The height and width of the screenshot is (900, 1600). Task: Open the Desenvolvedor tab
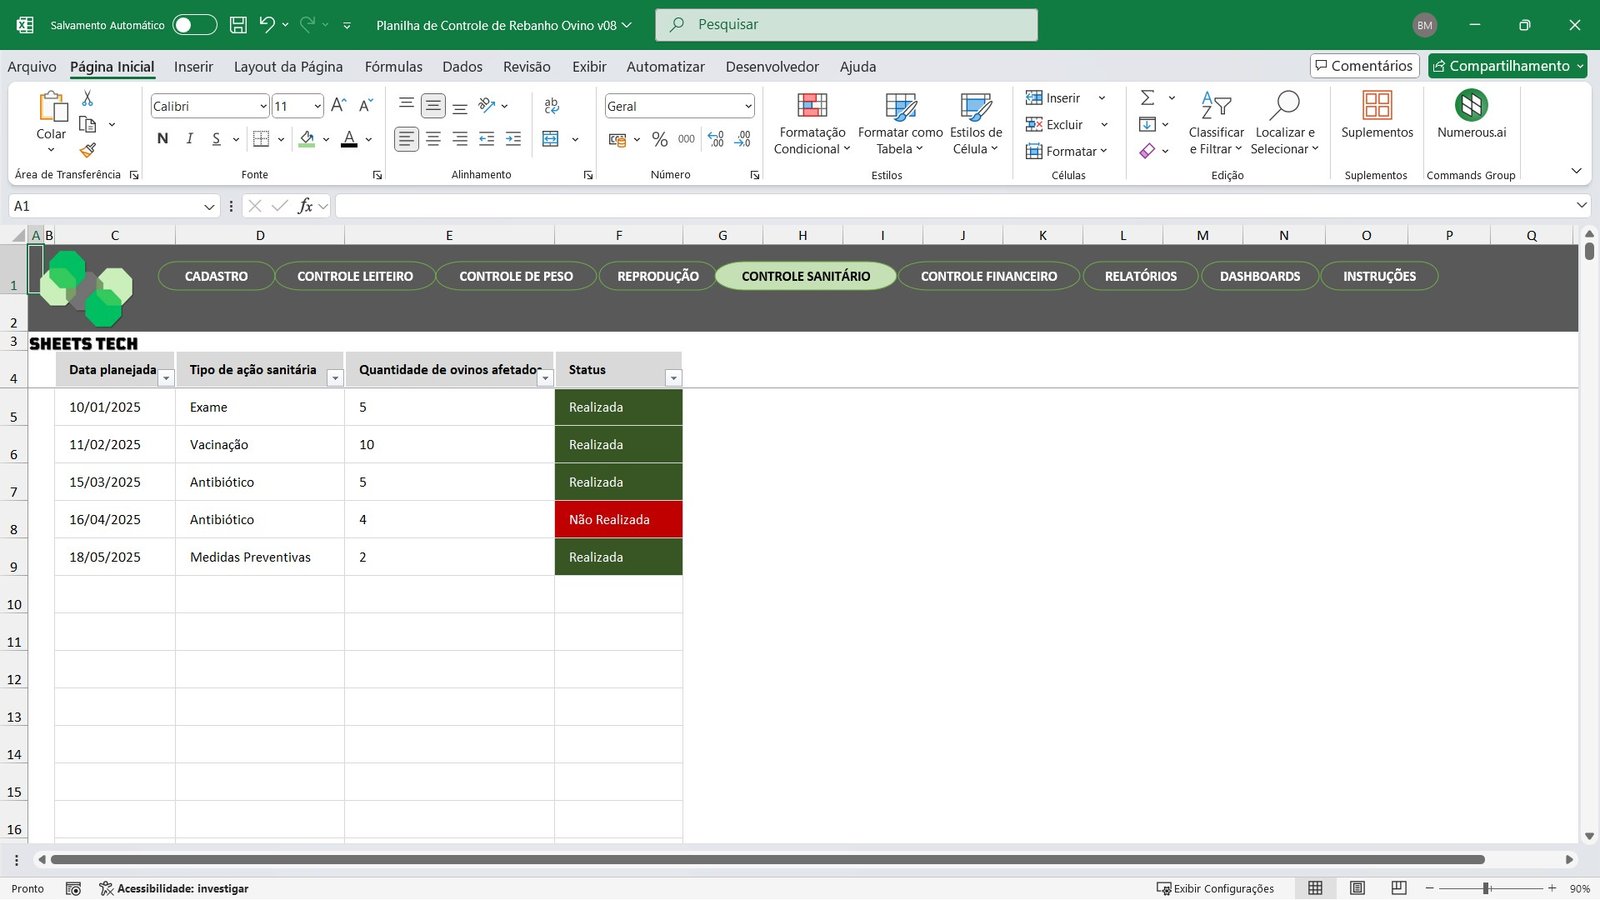point(772,67)
